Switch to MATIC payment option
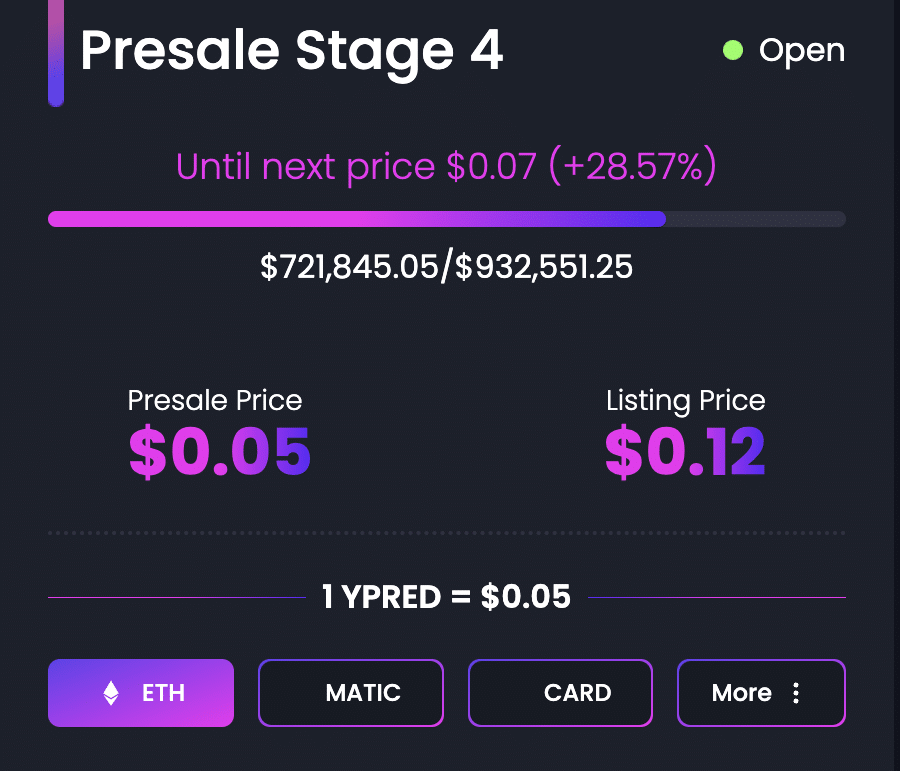Image resolution: width=900 pixels, height=771 pixels. 351,693
